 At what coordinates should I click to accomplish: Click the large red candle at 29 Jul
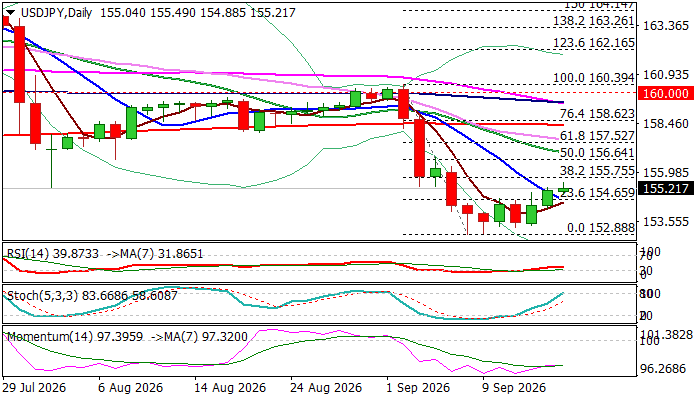tap(20, 64)
